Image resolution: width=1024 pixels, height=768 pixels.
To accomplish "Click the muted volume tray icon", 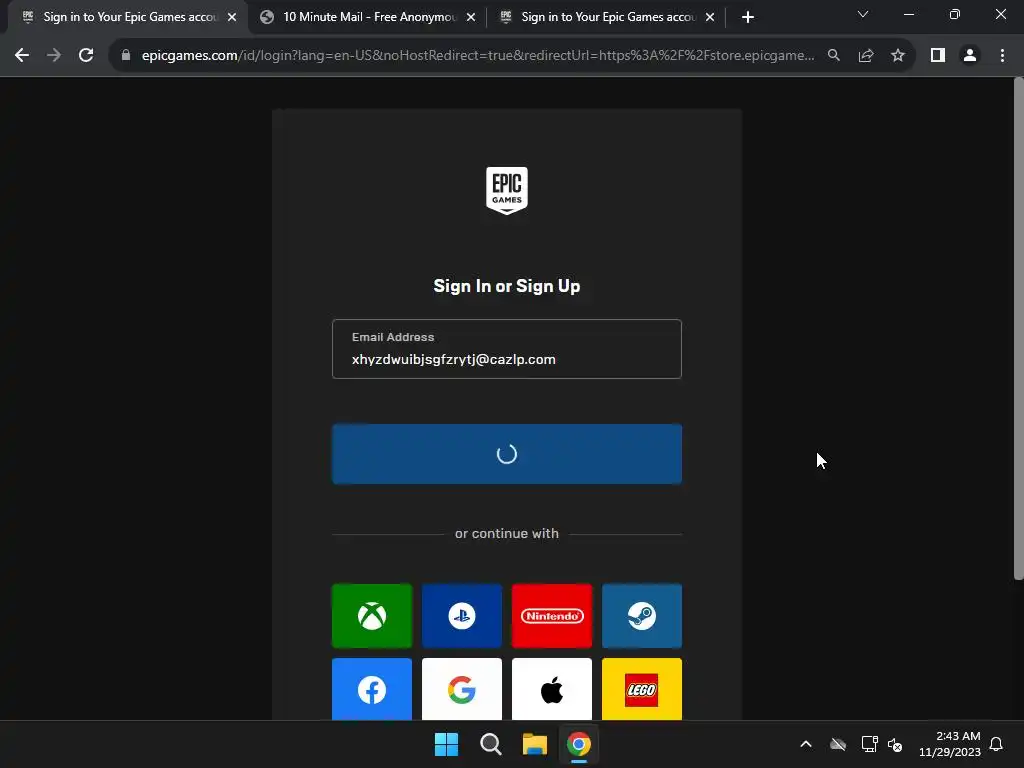I will (x=895, y=744).
